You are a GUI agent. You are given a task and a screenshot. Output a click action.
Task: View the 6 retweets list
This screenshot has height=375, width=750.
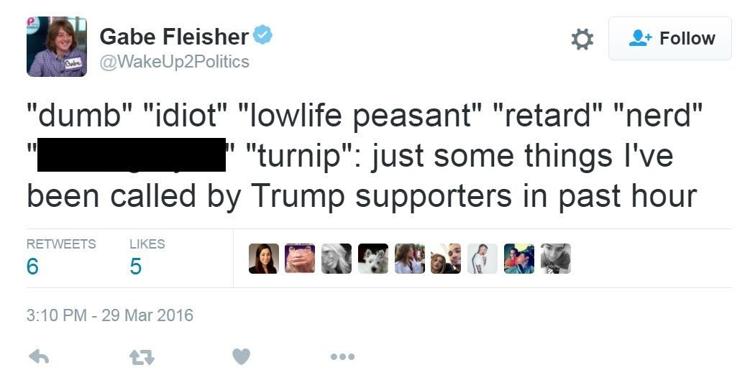(x=61, y=258)
